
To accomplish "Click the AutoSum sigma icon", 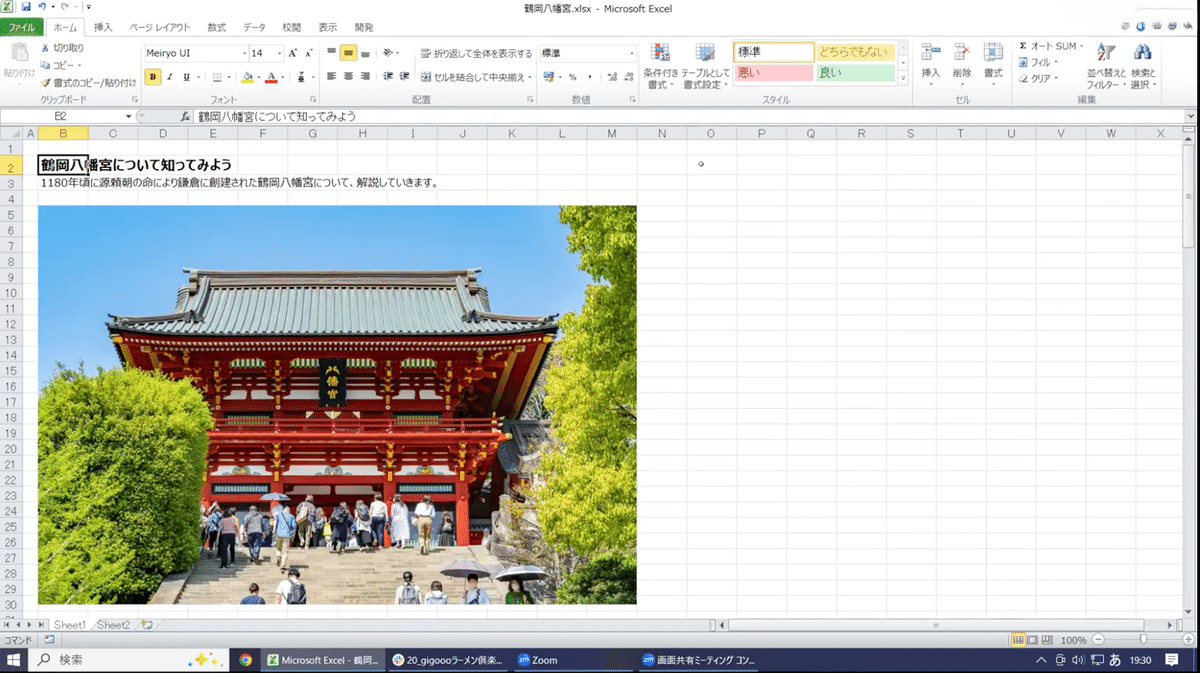I will point(1023,46).
